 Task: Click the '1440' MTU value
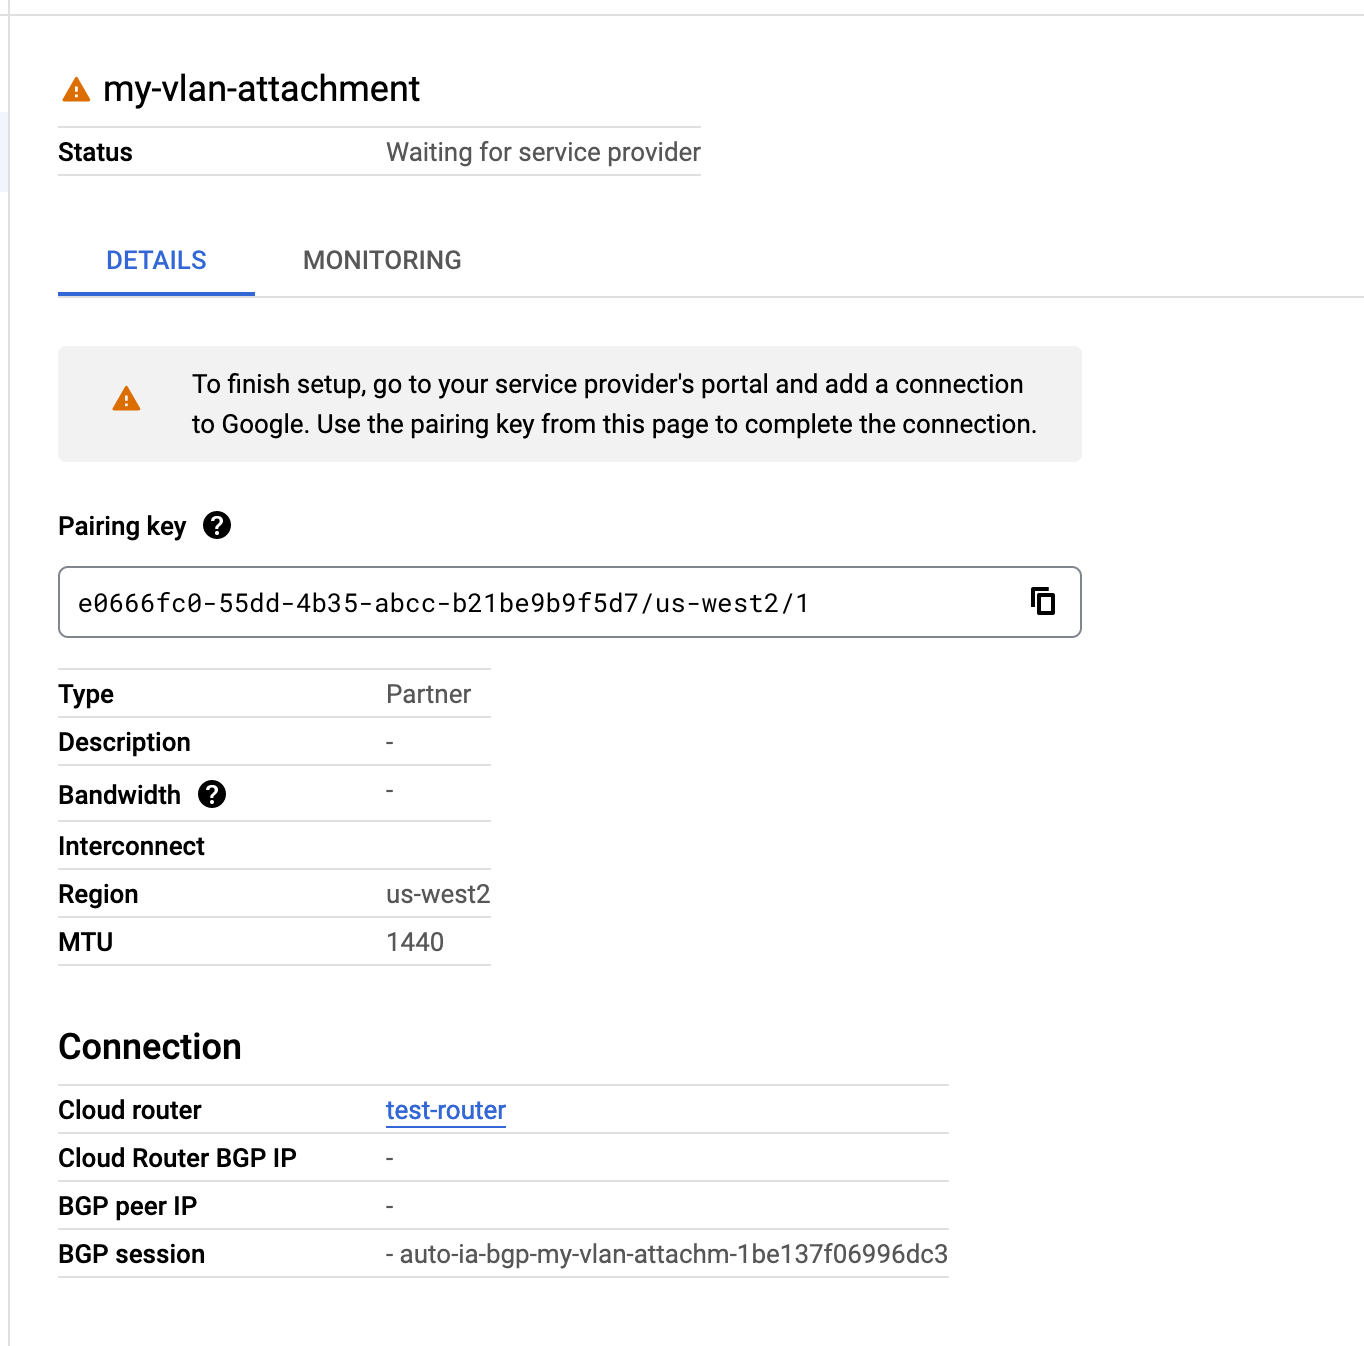coord(415,942)
